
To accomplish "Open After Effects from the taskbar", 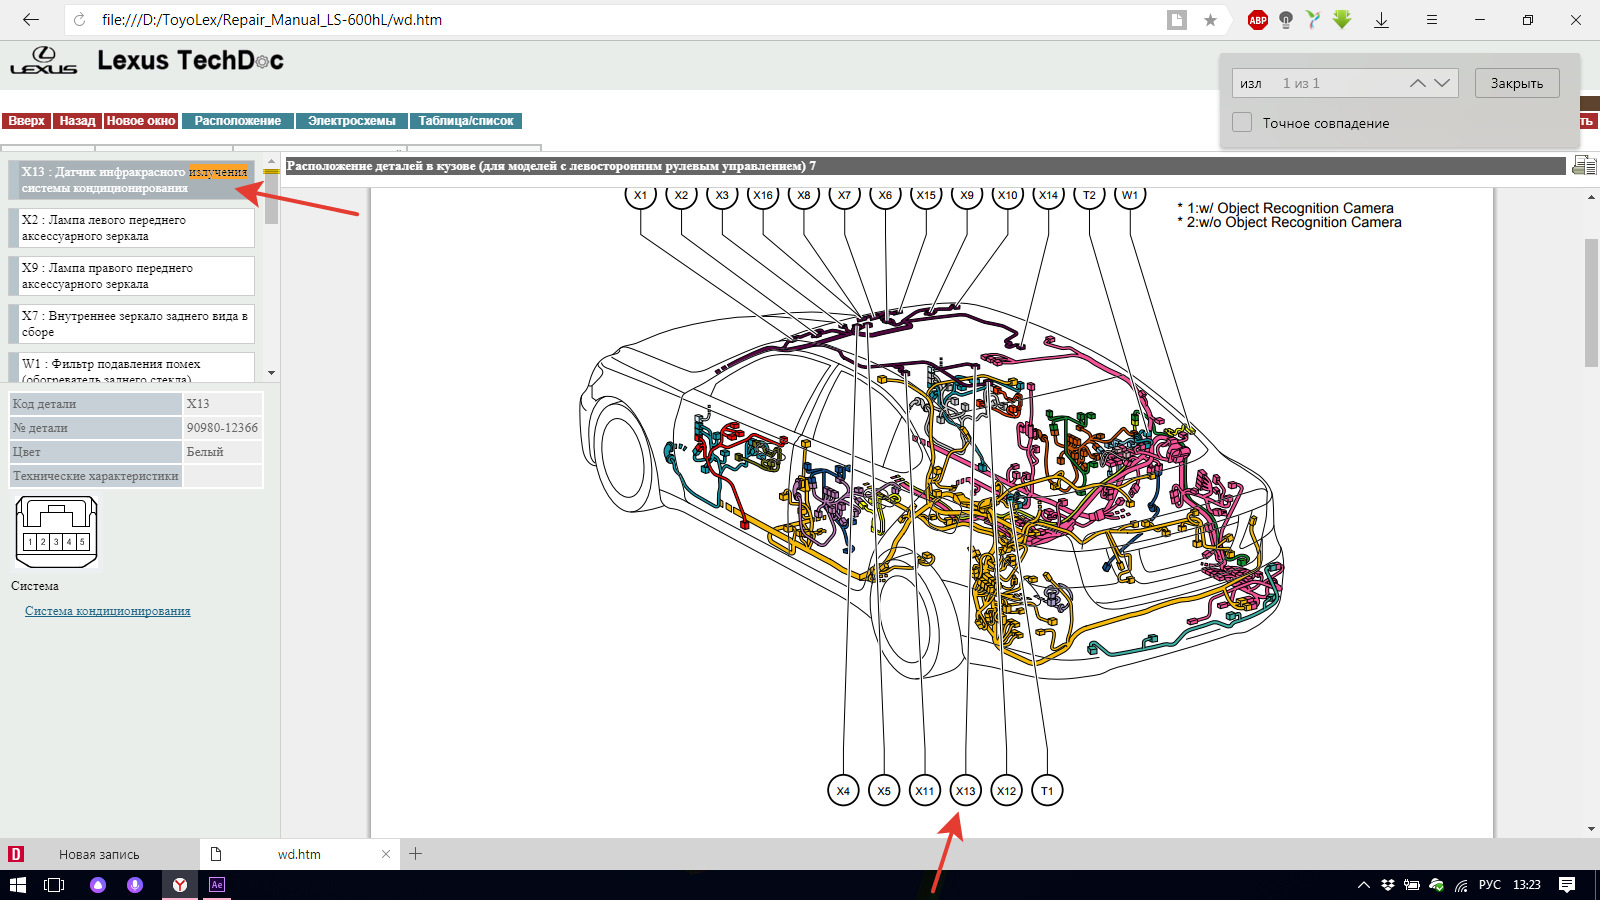I will [217, 885].
